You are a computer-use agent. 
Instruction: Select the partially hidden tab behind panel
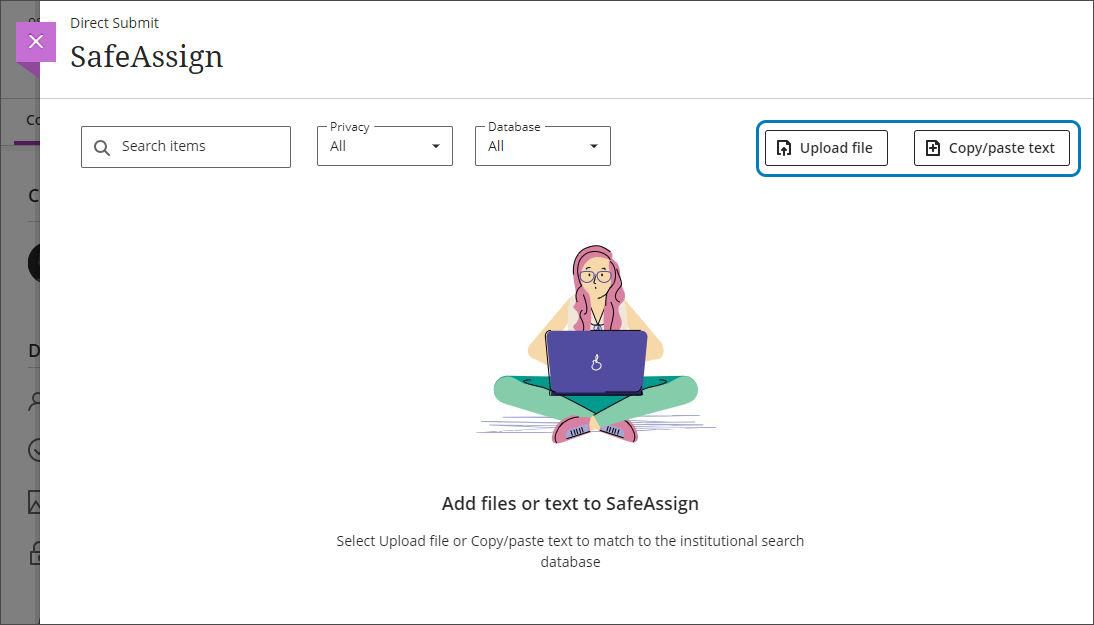[x=32, y=121]
